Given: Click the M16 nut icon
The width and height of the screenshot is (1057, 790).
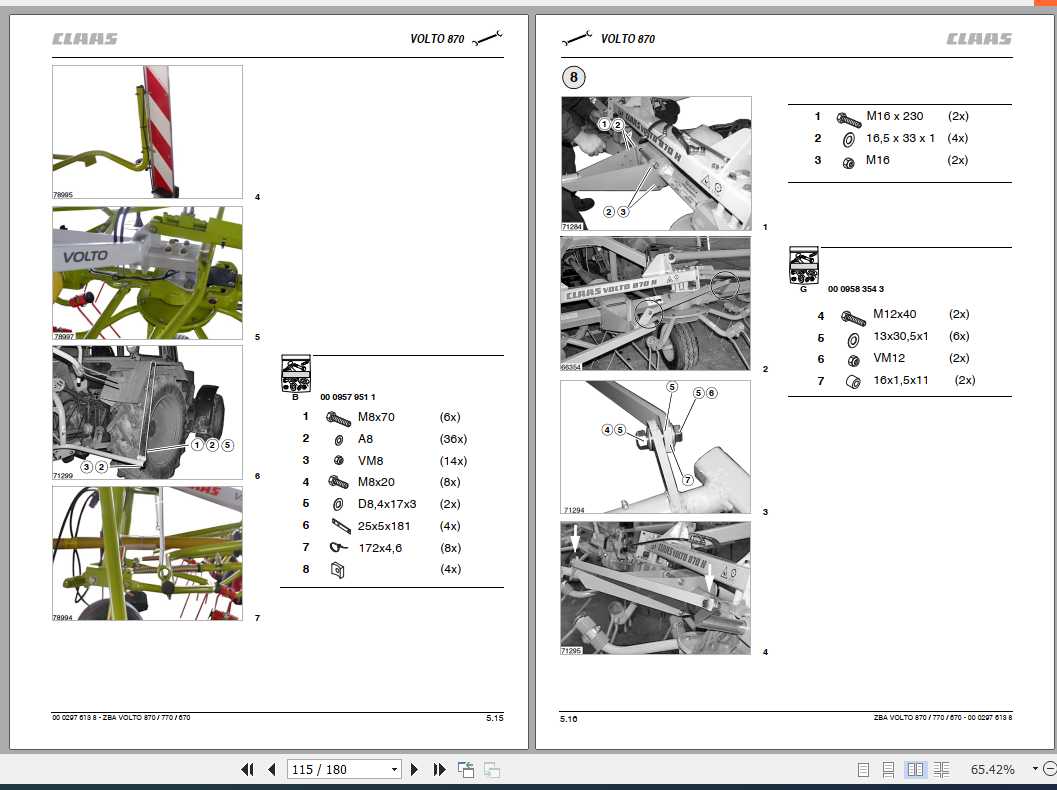Looking at the screenshot, I should click(849, 162).
